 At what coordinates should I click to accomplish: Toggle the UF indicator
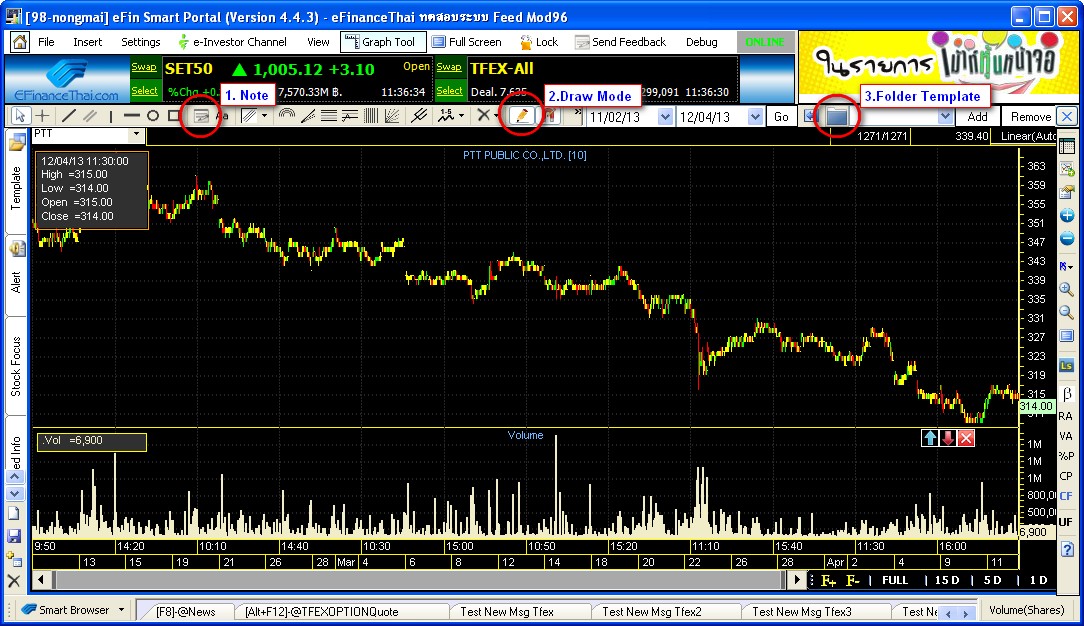pos(1065,522)
